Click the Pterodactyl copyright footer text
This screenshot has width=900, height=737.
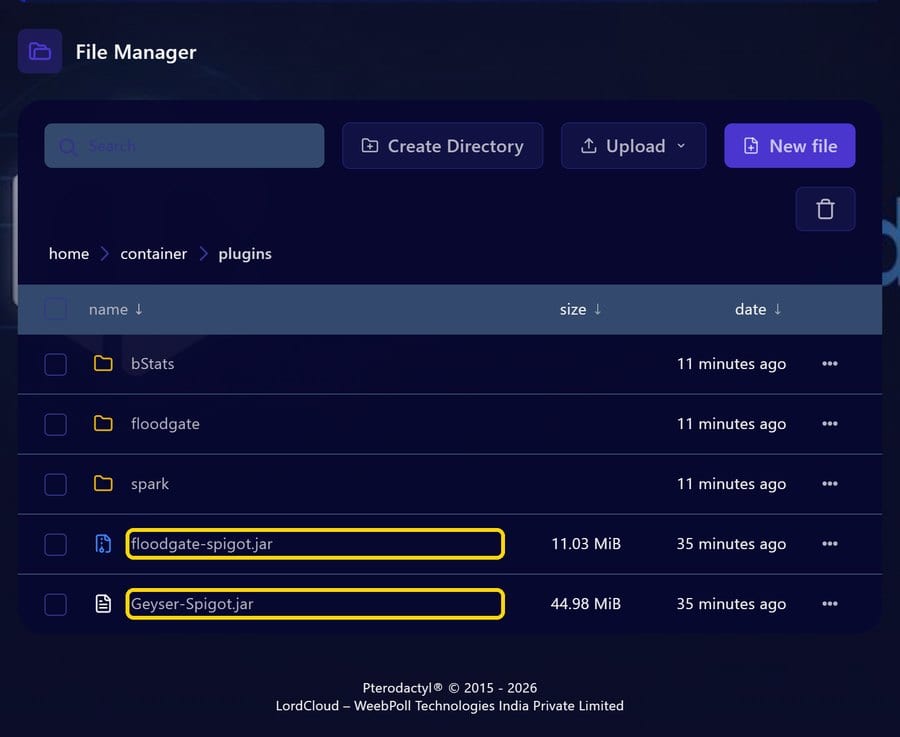tap(450, 688)
